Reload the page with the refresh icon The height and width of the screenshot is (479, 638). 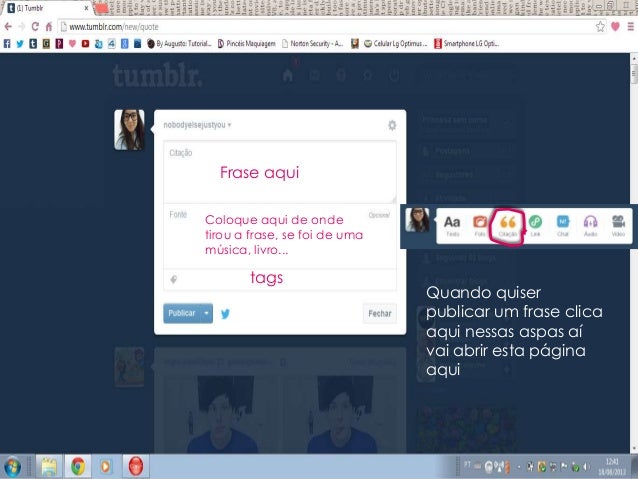coord(35,27)
